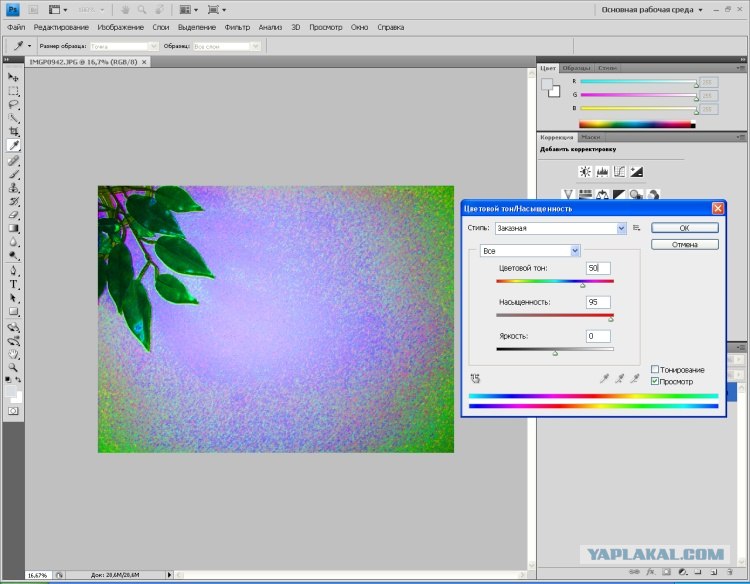
Task: Select the Clone Stamp tool
Action: [x=13, y=187]
